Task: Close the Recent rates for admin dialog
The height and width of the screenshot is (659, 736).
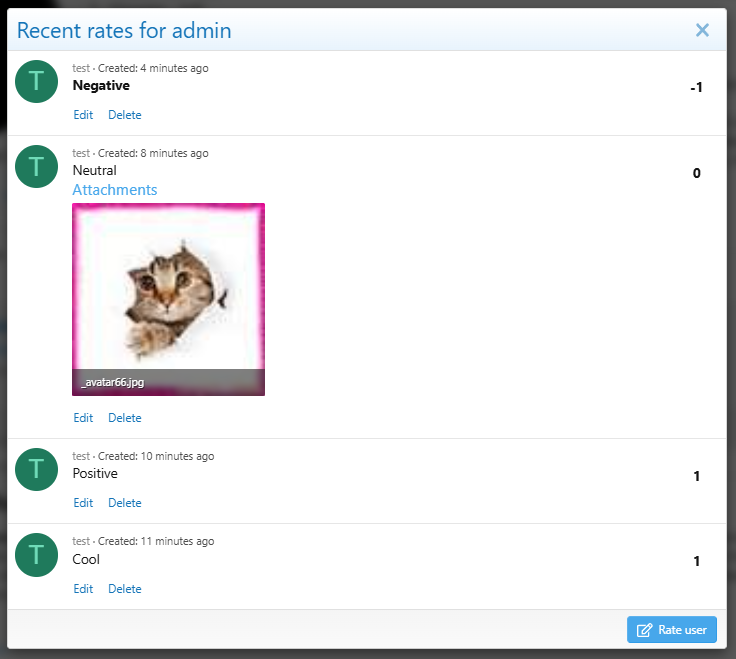Action: click(702, 30)
